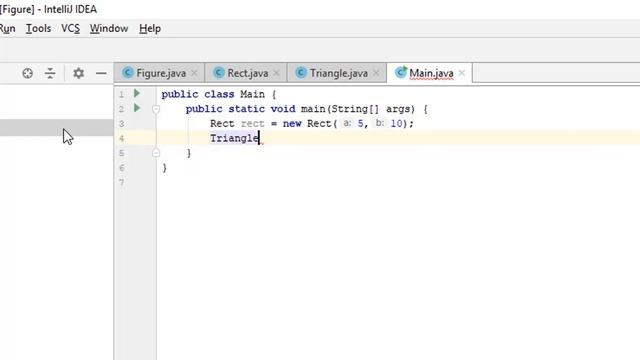Click the run arrow beside main method line
640x360 pixels.
[137, 108]
